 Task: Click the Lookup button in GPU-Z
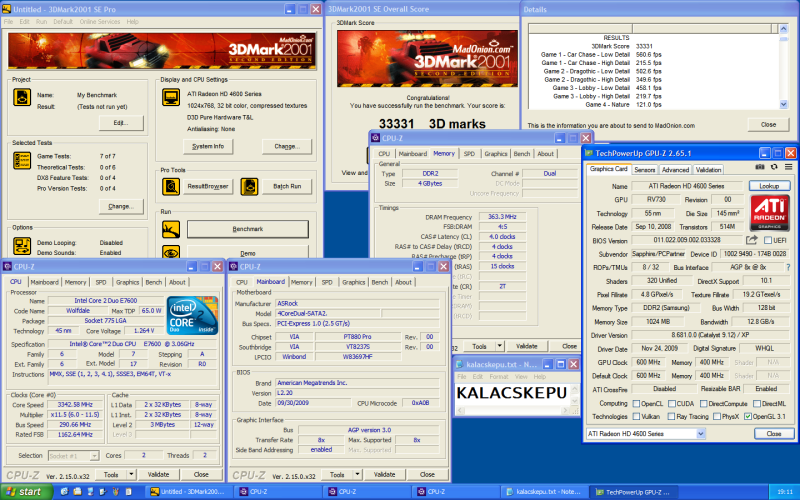tap(769, 186)
